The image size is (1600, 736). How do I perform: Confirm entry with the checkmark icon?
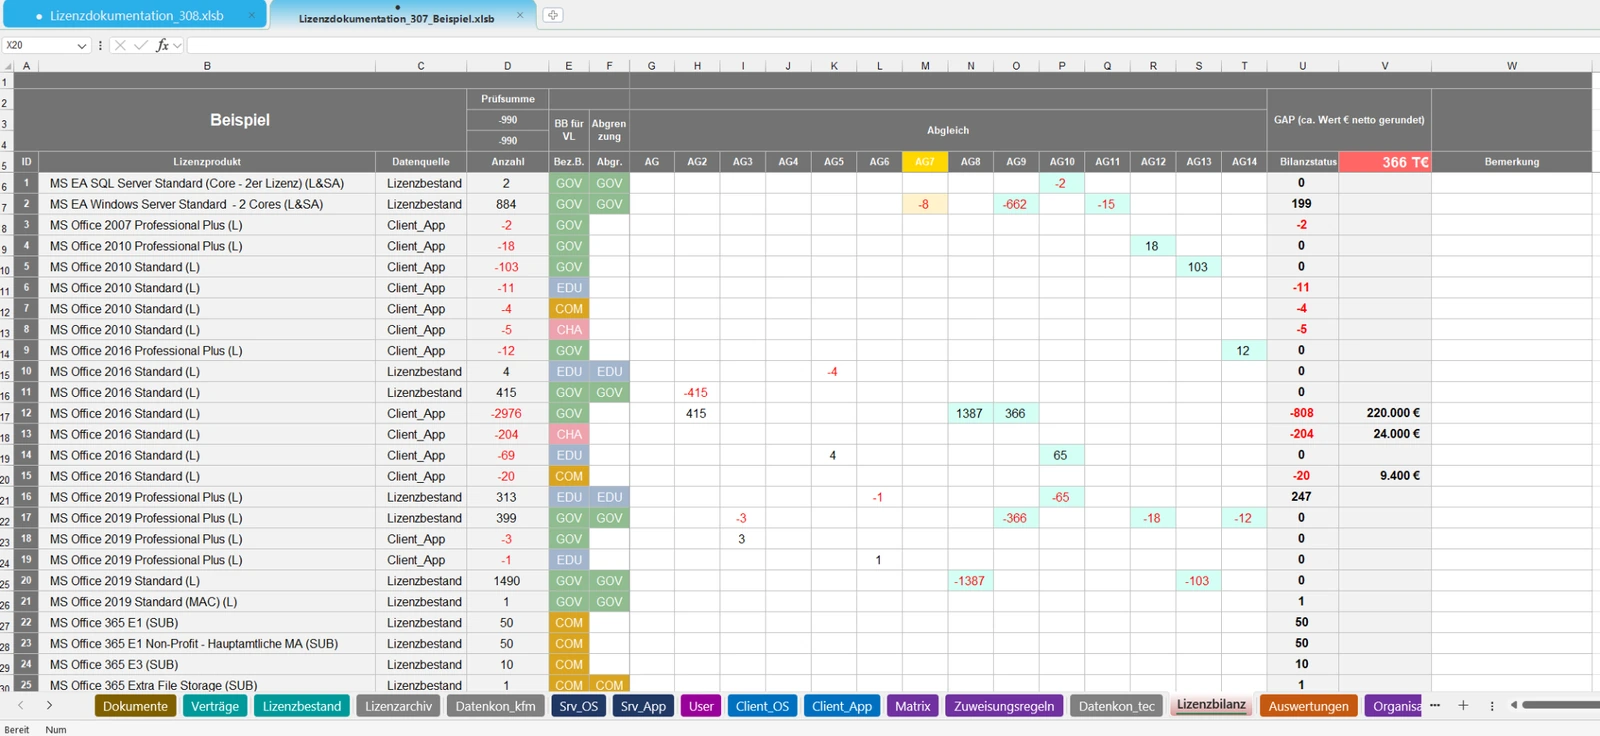tap(141, 45)
